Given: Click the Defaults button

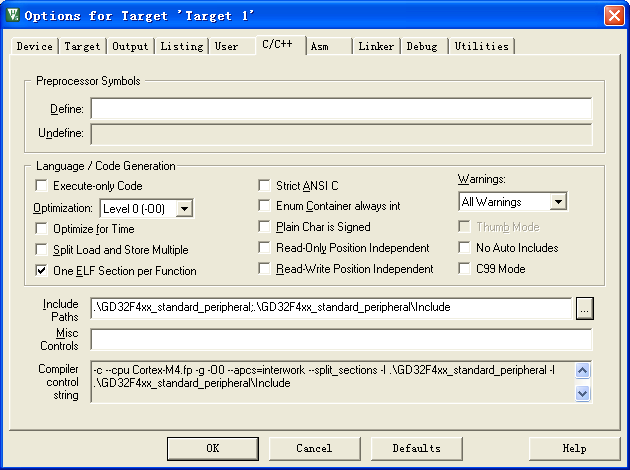Looking at the screenshot, I should (x=416, y=448).
